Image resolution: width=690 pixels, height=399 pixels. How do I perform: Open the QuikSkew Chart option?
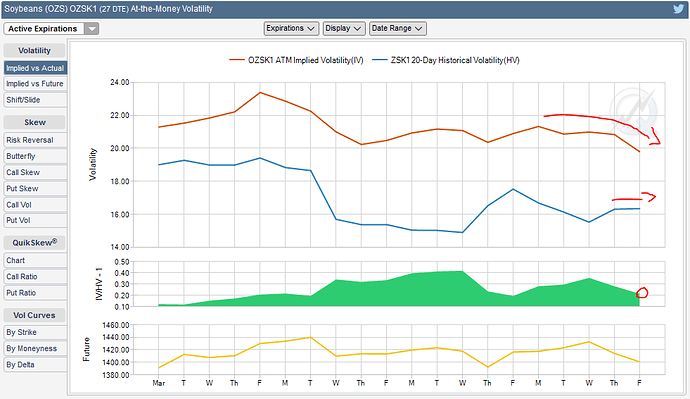[x=35, y=260]
